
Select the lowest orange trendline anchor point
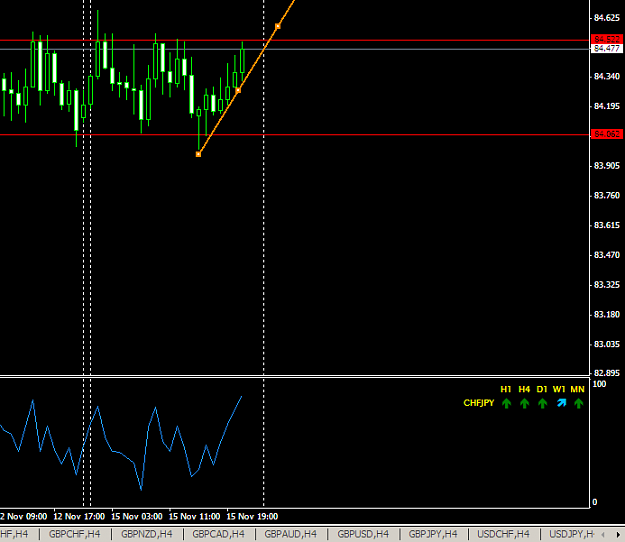click(x=199, y=154)
